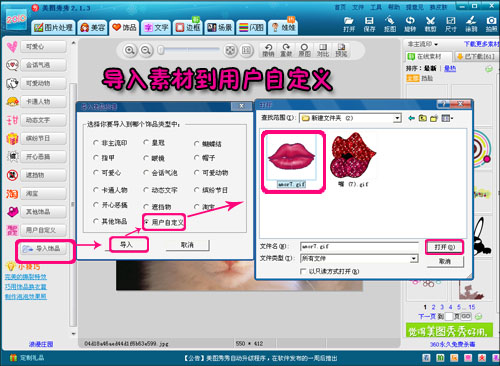Click the Redo (重做) icon

286,50
